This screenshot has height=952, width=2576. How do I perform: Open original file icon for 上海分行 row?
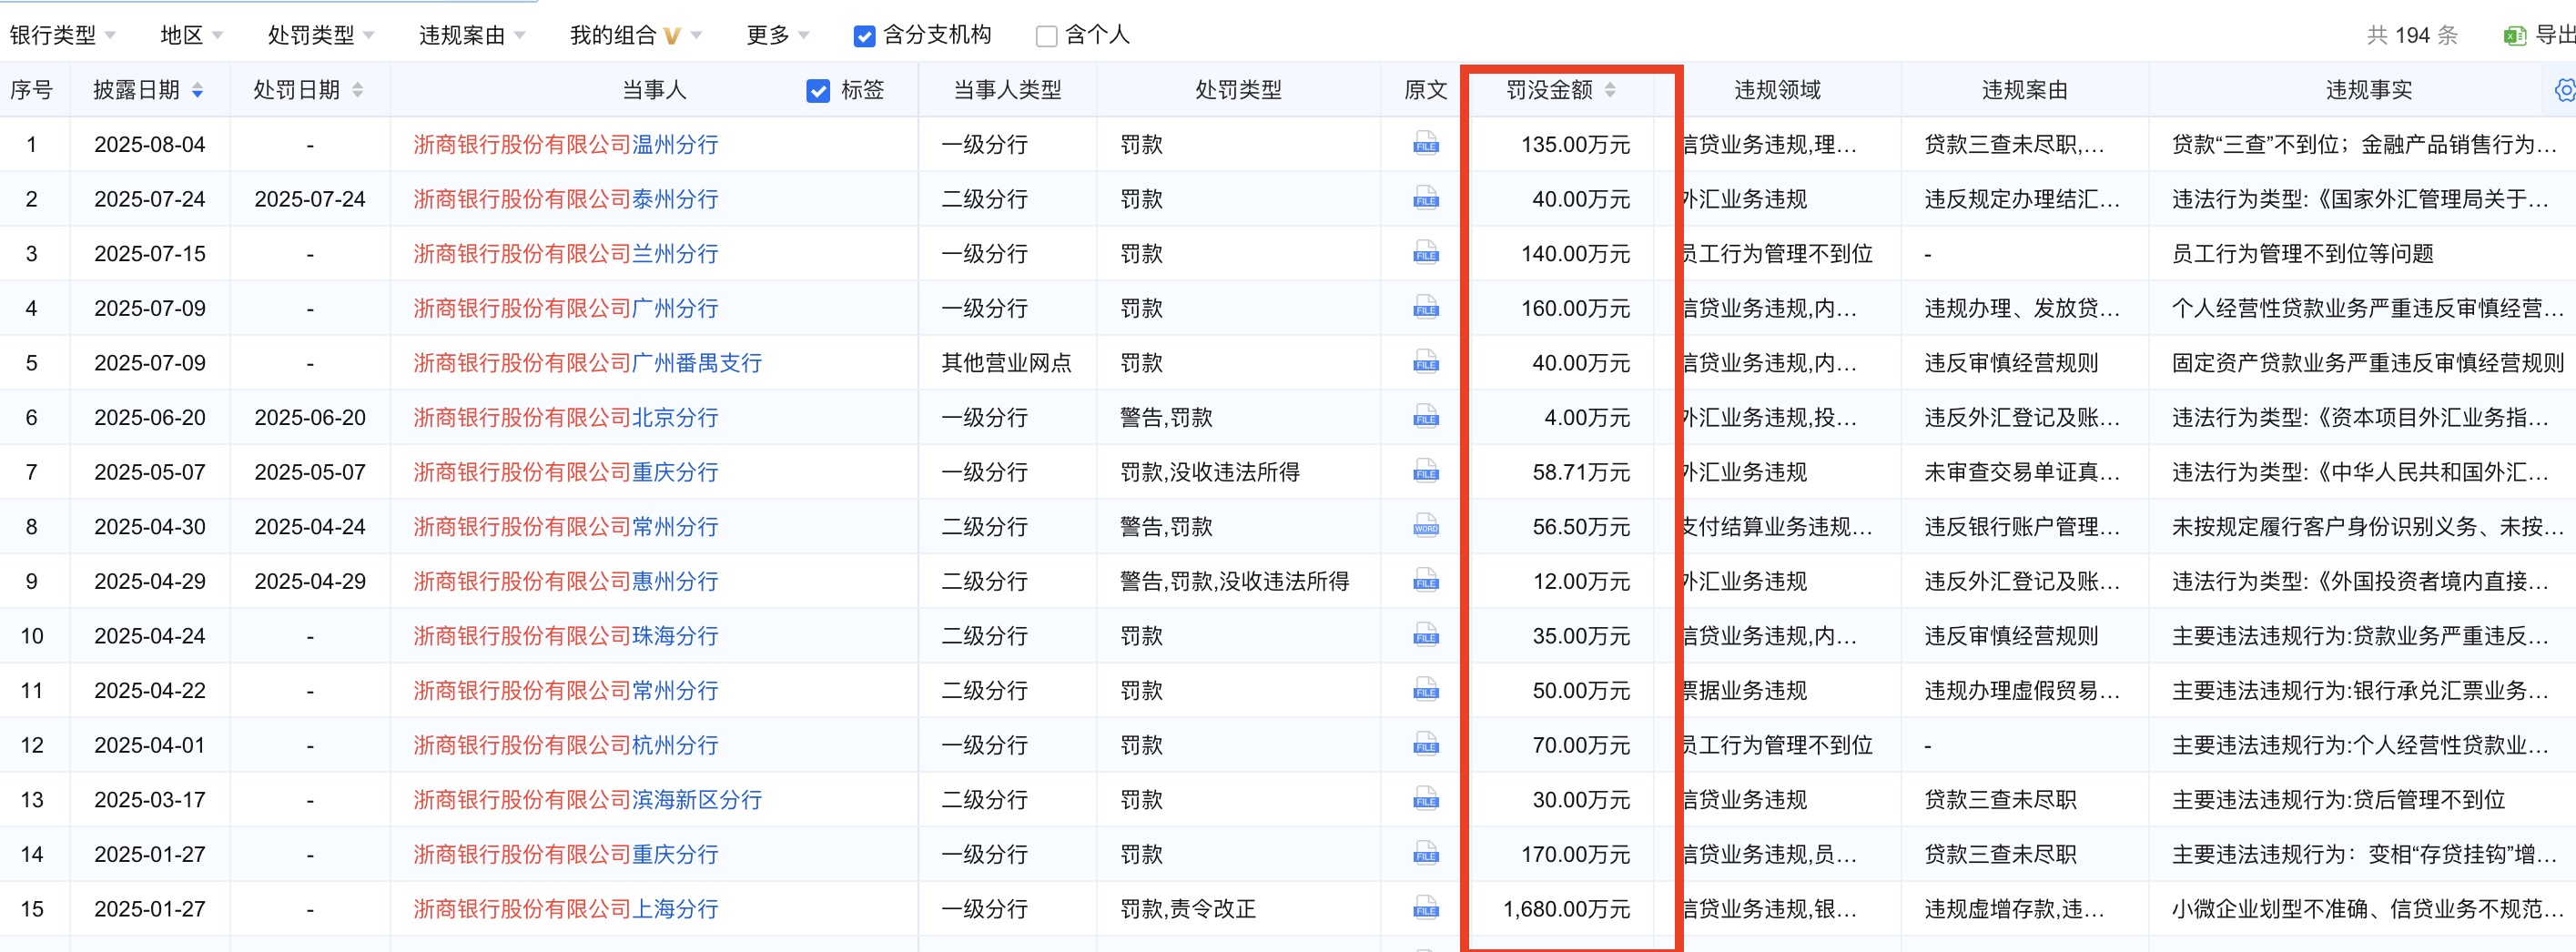pyautogui.click(x=1426, y=908)
